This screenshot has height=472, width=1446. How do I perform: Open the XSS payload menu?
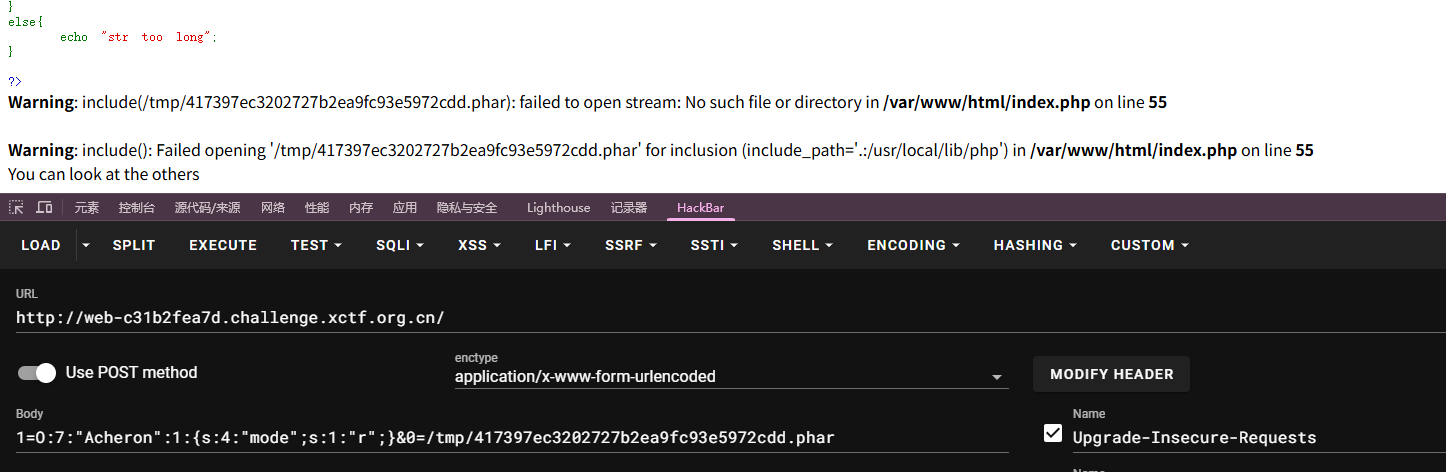[481, 245]
